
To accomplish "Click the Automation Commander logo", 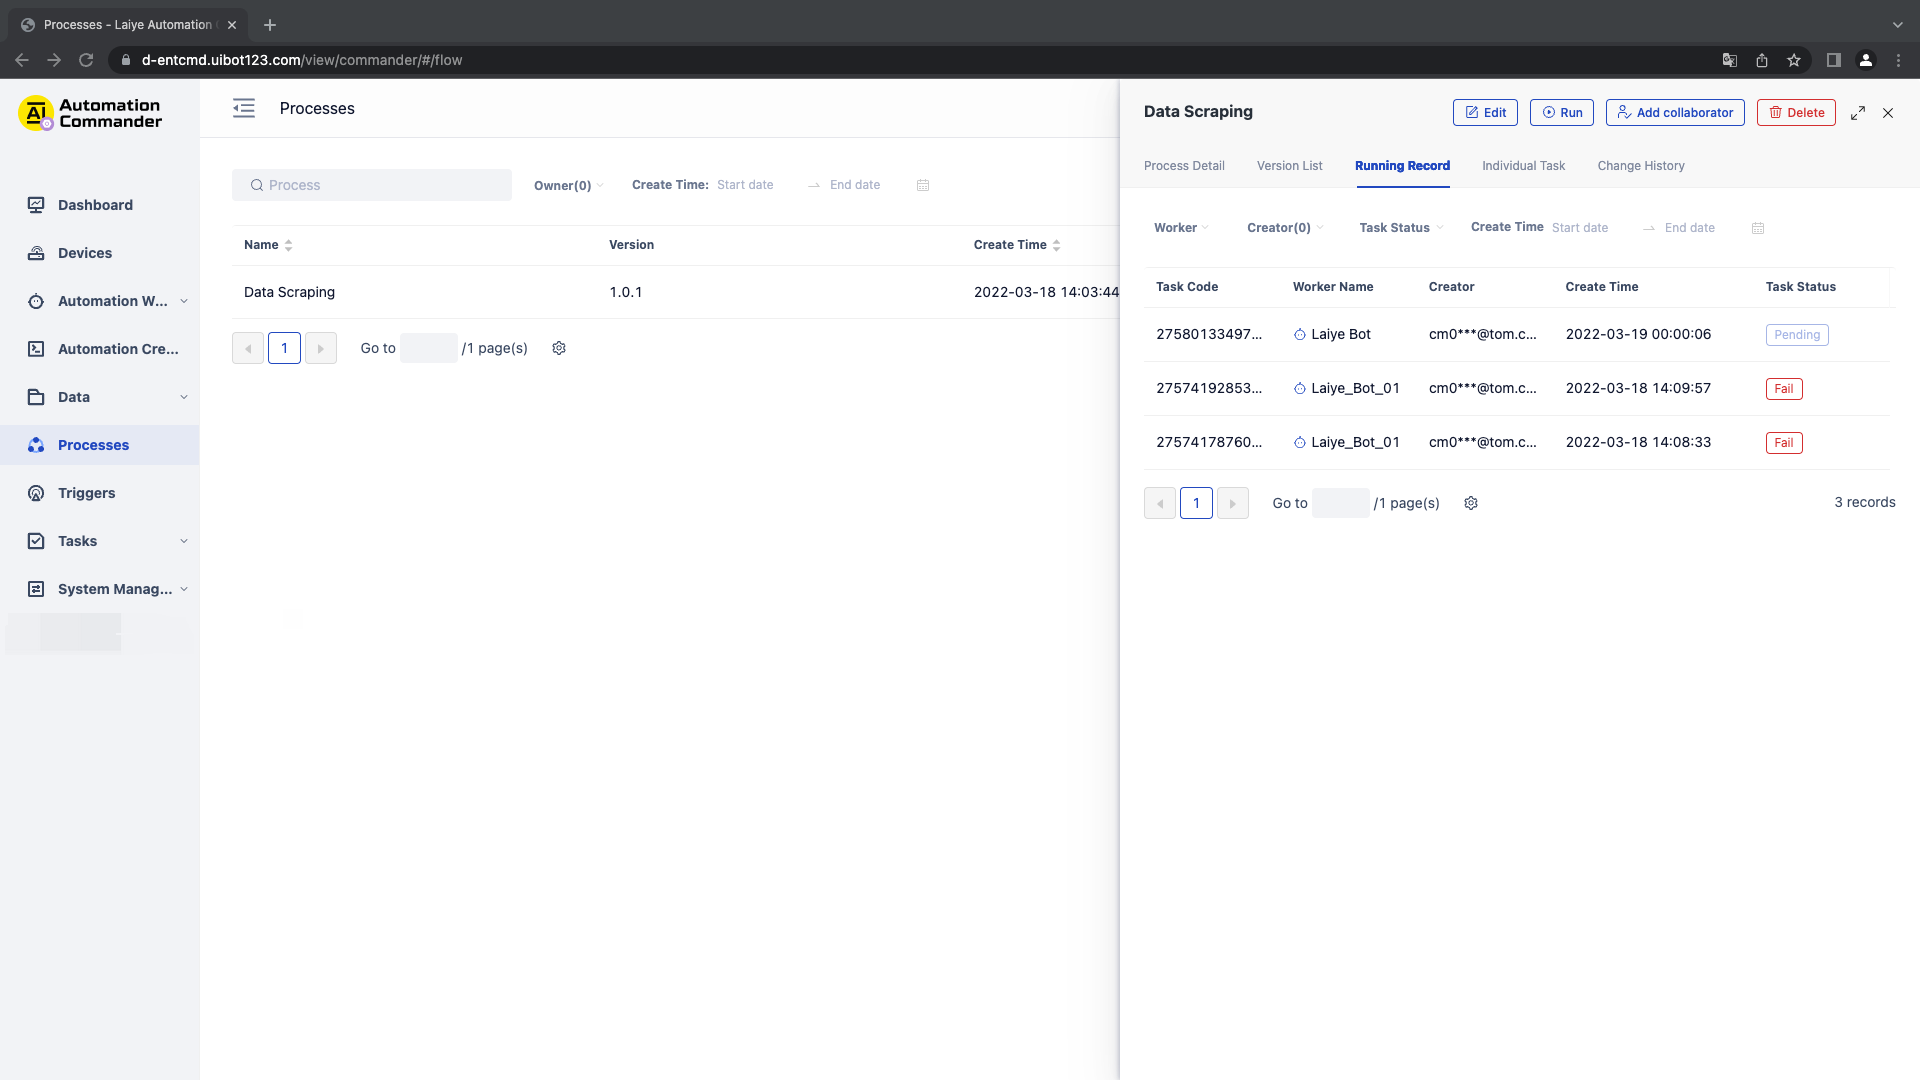I will pyautogui.click(x=90, y=113).
